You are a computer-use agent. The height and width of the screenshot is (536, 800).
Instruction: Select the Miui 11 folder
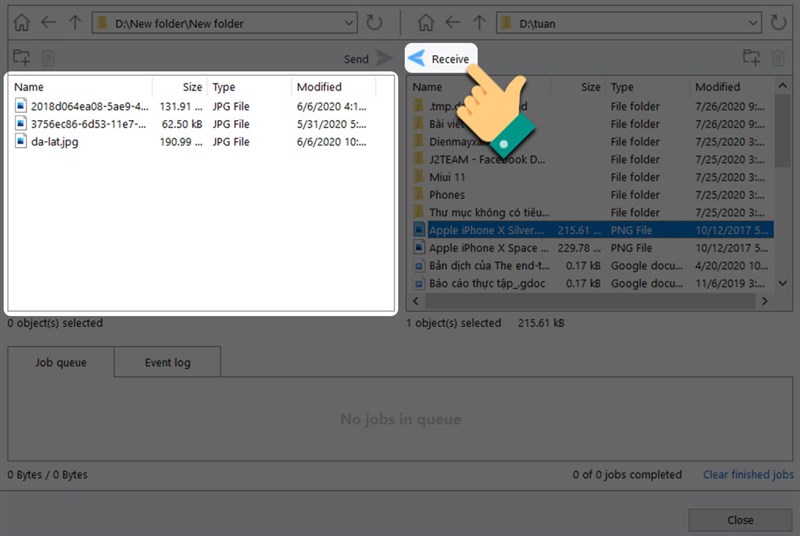point(592,177)
